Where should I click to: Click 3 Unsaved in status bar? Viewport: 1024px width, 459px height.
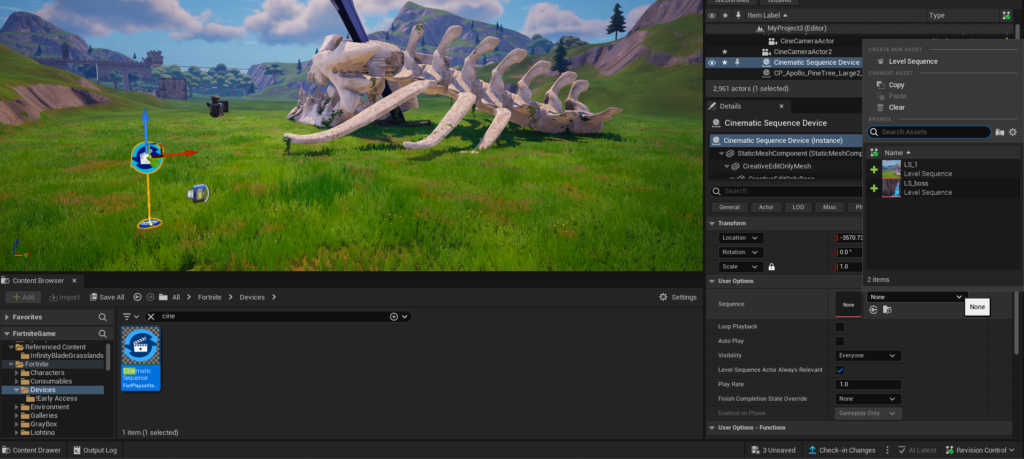[773, 450]
